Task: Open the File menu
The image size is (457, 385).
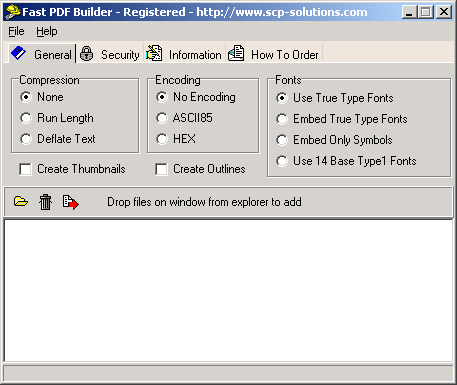Action: click(x=16, y=31)
